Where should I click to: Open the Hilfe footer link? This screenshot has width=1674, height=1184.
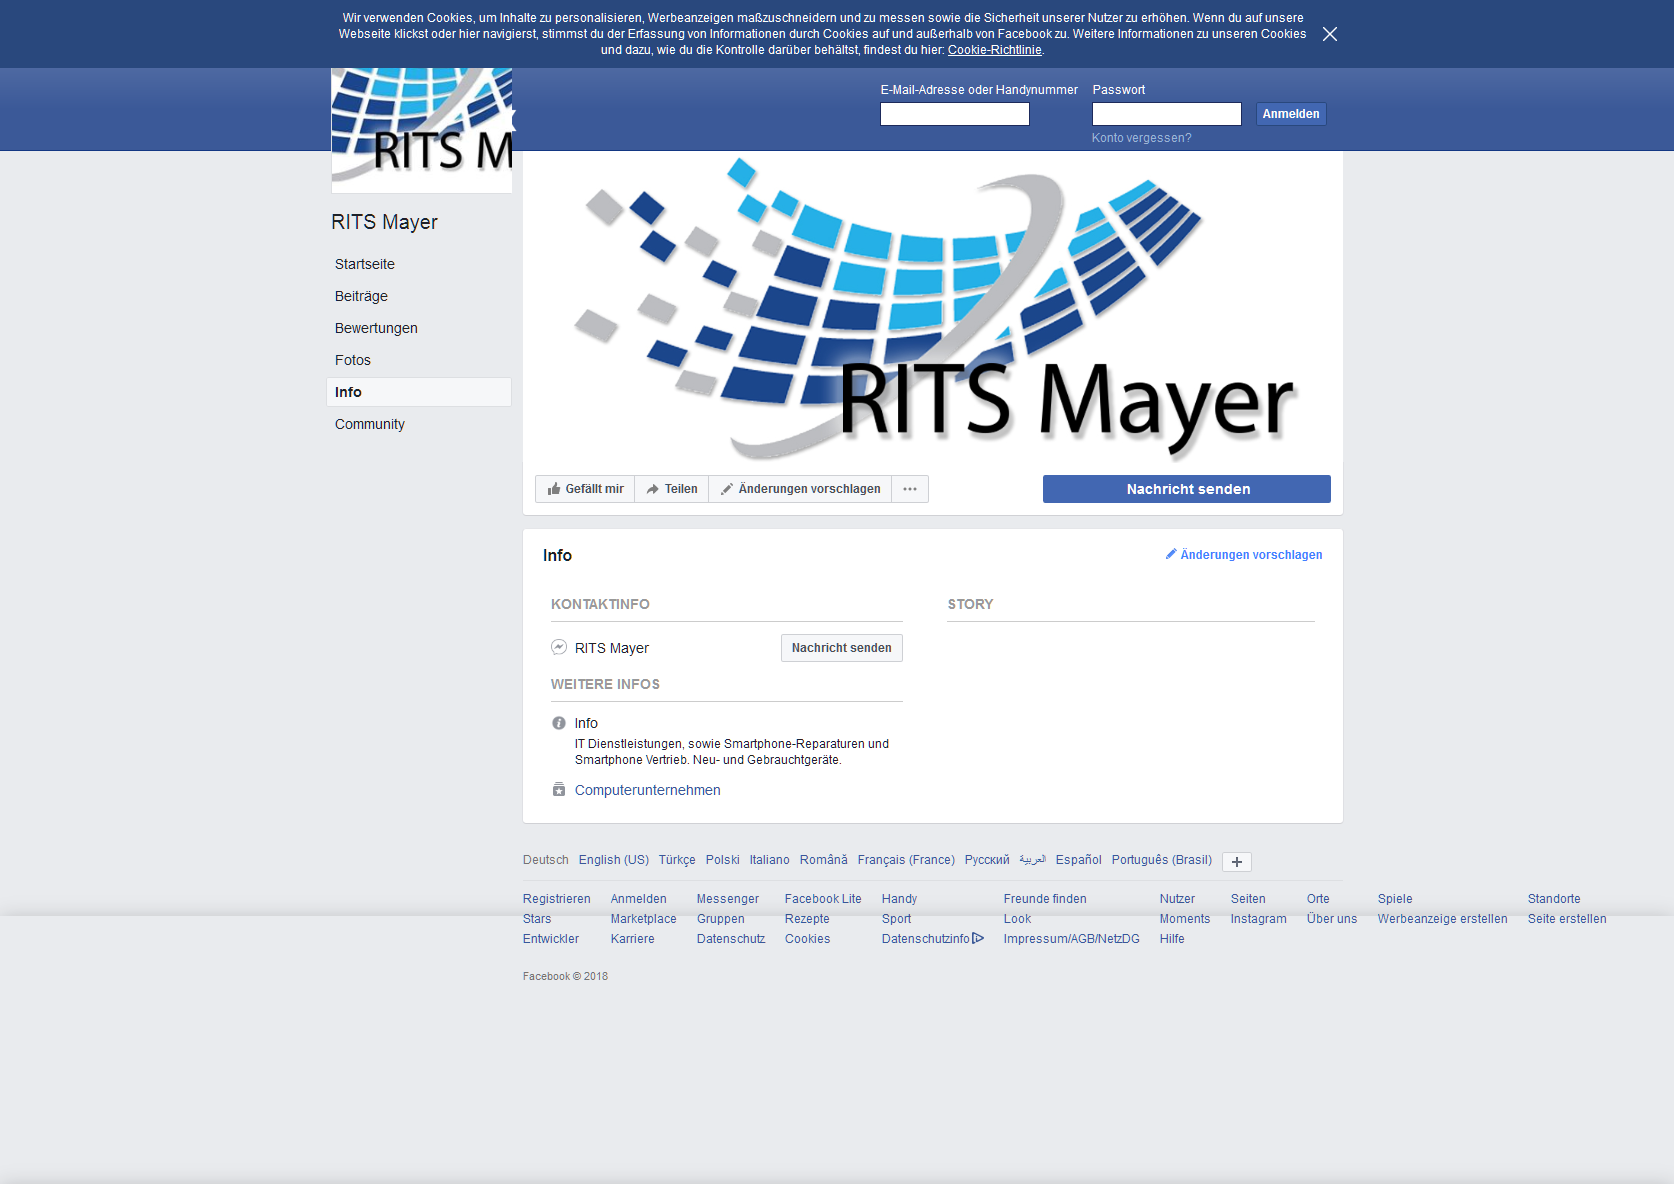(x=1171, y=939)
